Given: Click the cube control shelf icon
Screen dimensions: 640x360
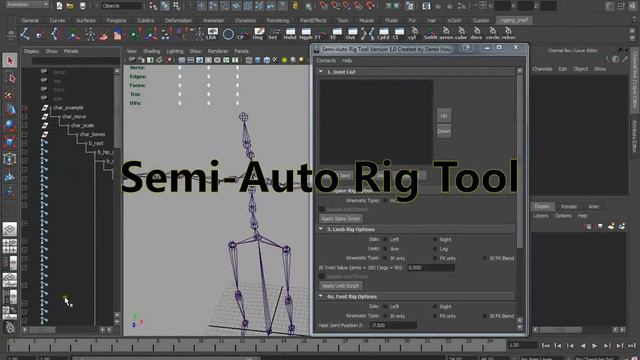Looking at the screenshot, I should tap(461, 34).
